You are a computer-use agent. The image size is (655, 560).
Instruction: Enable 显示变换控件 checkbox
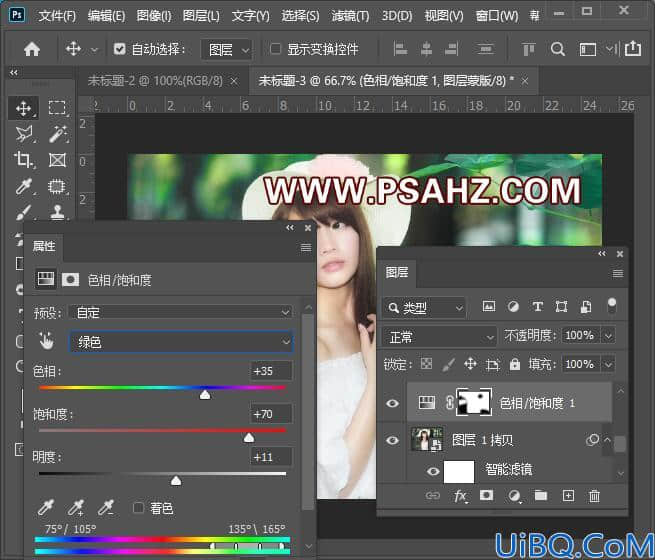point(275,49)
